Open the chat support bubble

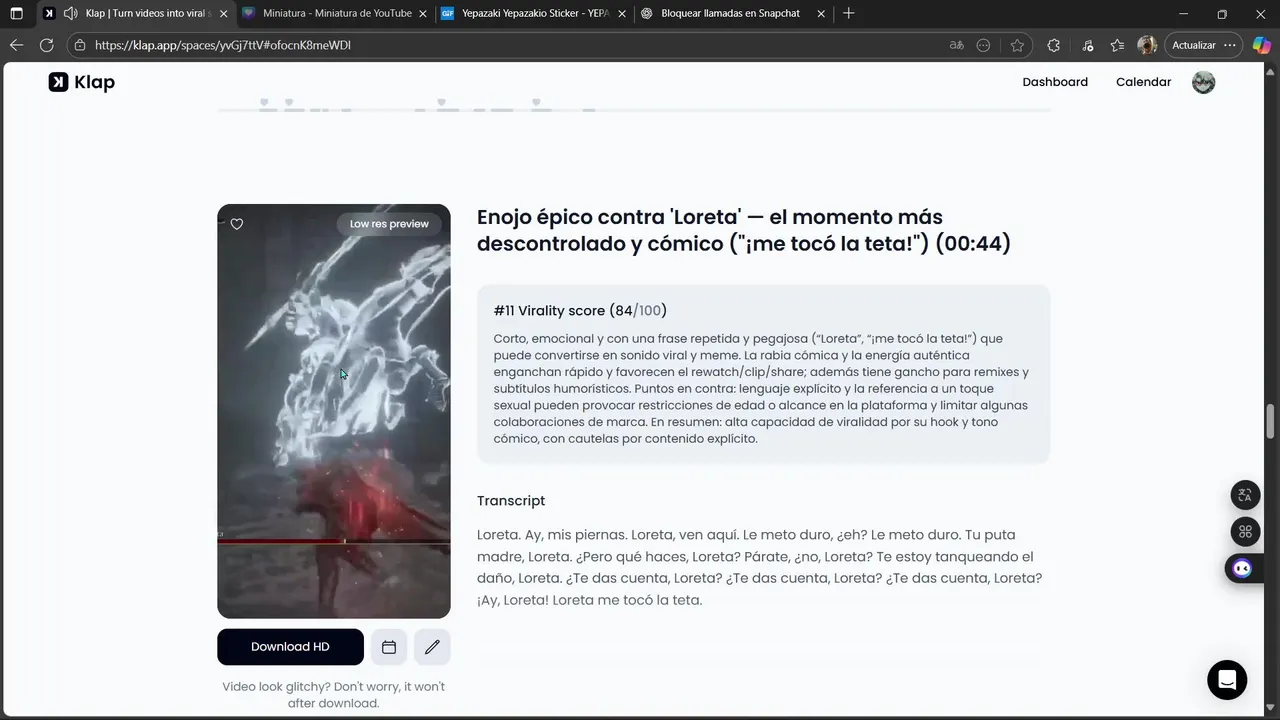tap(1227, 680)
